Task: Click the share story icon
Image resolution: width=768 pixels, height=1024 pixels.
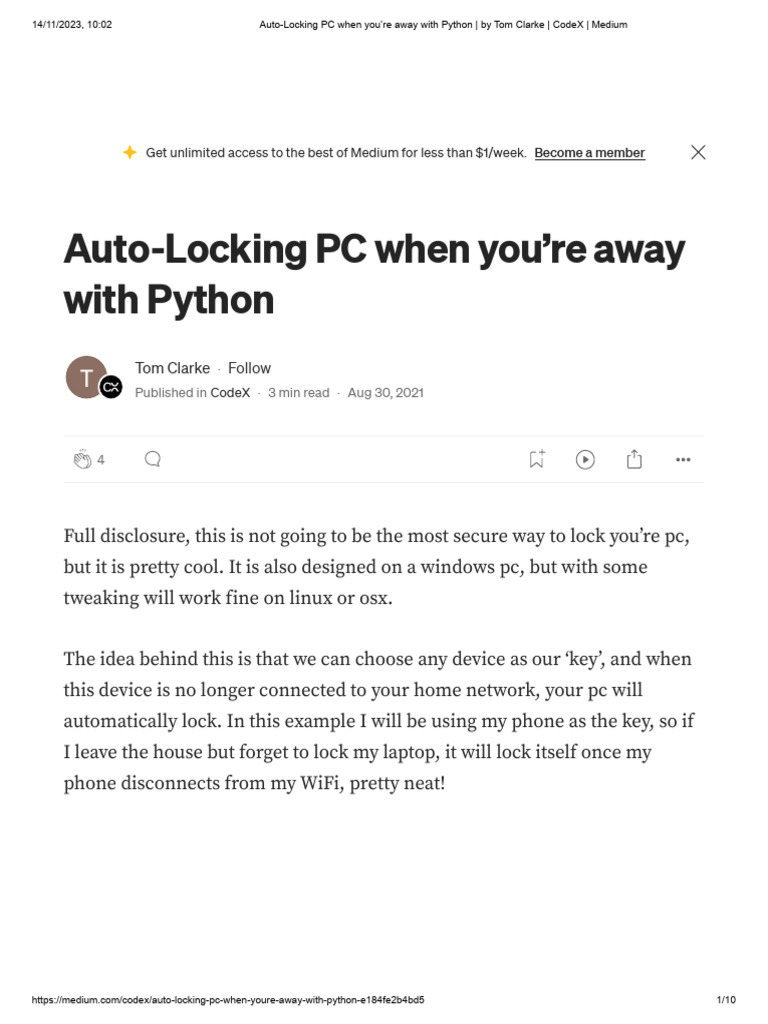Action: click(x=634, y=459)
